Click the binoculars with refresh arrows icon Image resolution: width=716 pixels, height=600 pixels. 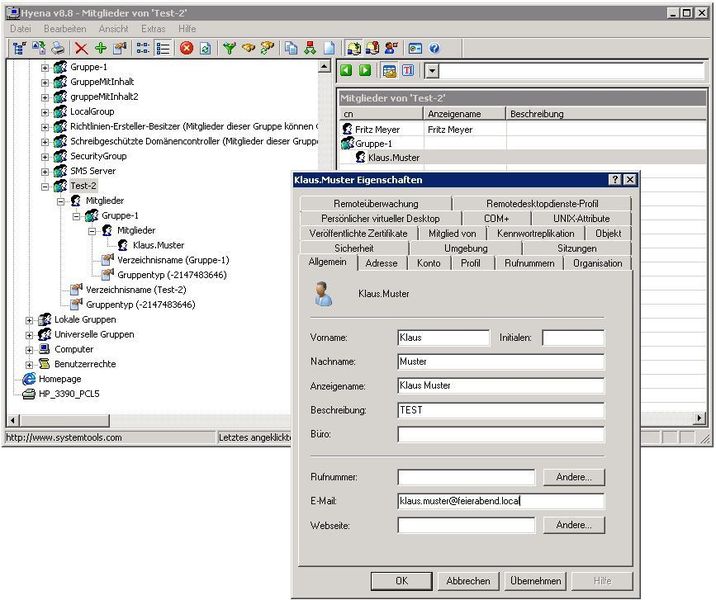[268, 48]
